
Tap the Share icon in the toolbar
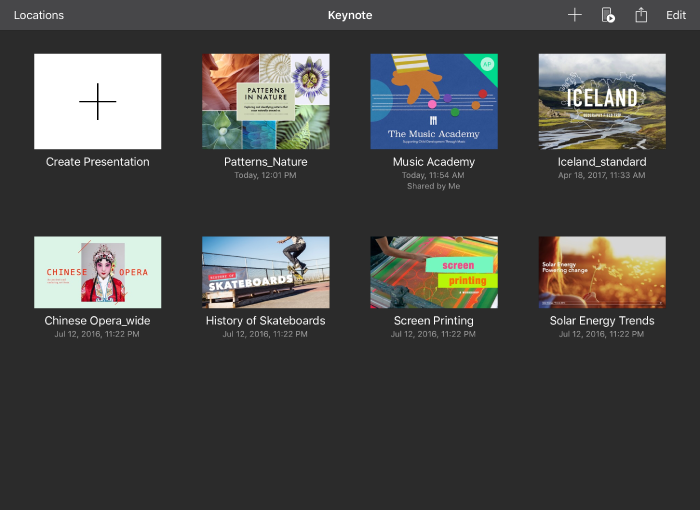pos(642,15)
